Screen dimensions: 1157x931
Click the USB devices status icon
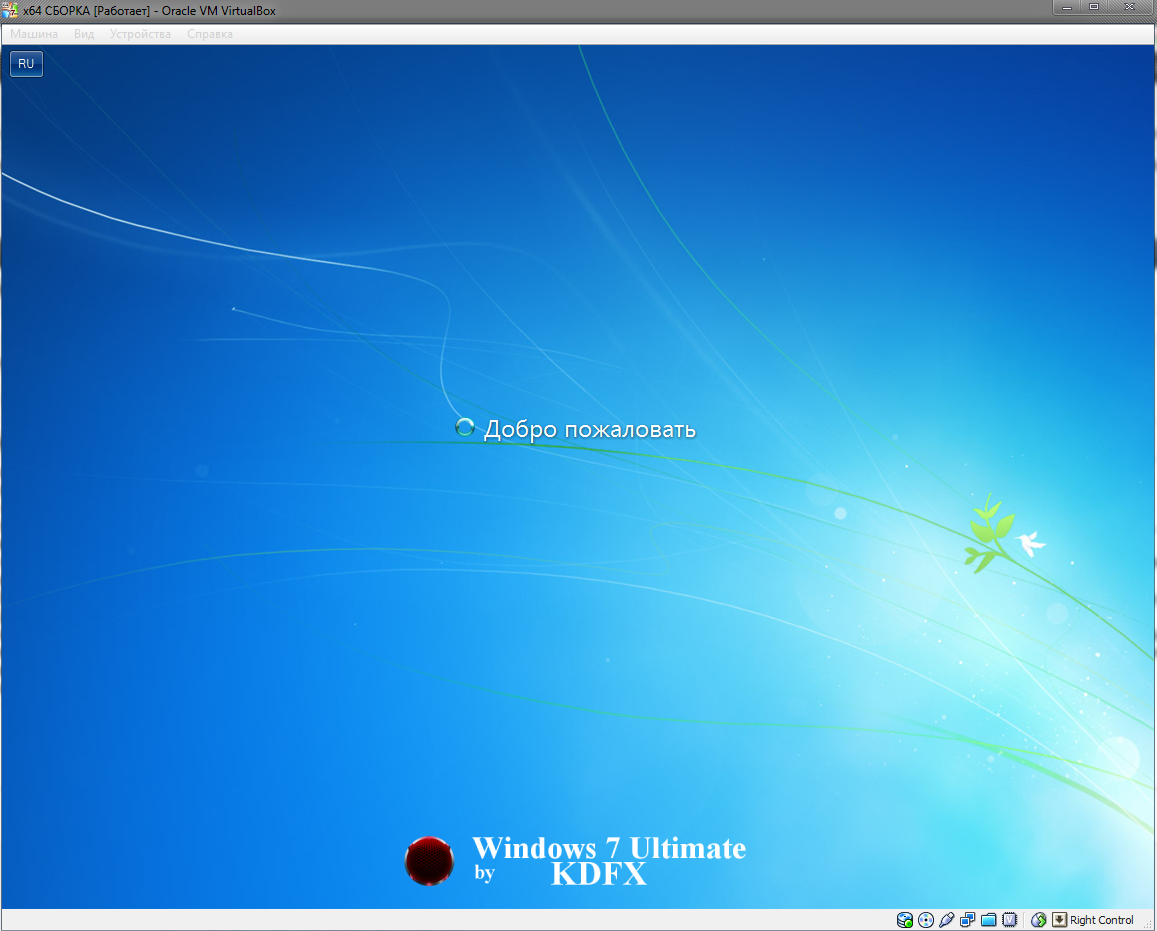point(947,920)
